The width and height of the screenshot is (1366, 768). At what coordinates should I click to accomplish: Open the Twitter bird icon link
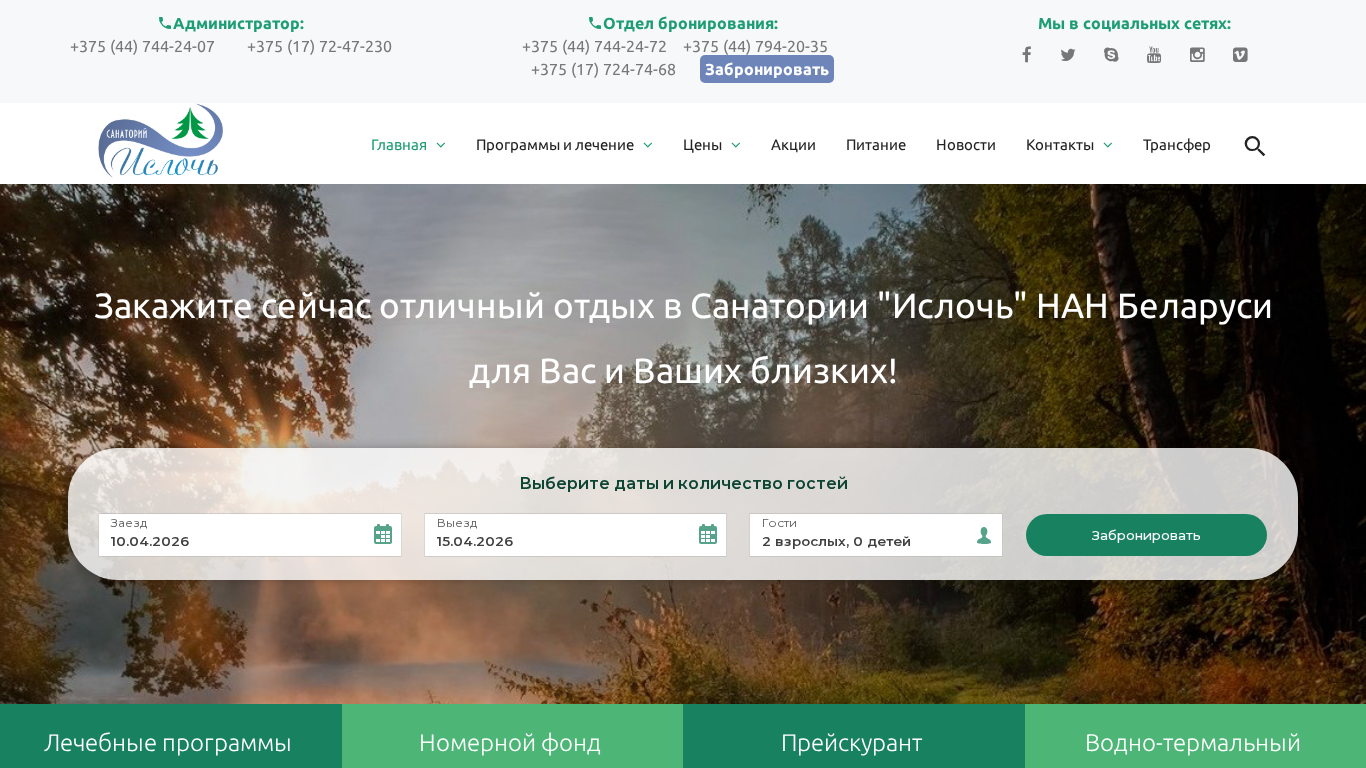[x=1068, y=55]
